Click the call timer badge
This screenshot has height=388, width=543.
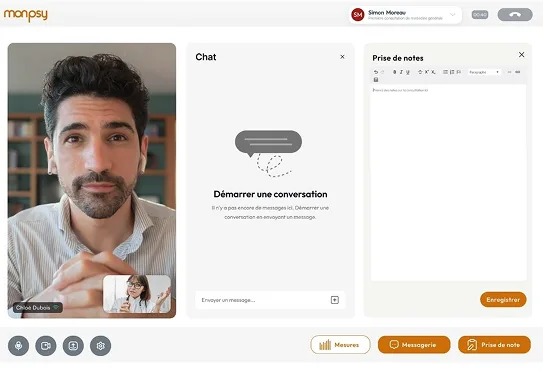[x=480, y=15]
